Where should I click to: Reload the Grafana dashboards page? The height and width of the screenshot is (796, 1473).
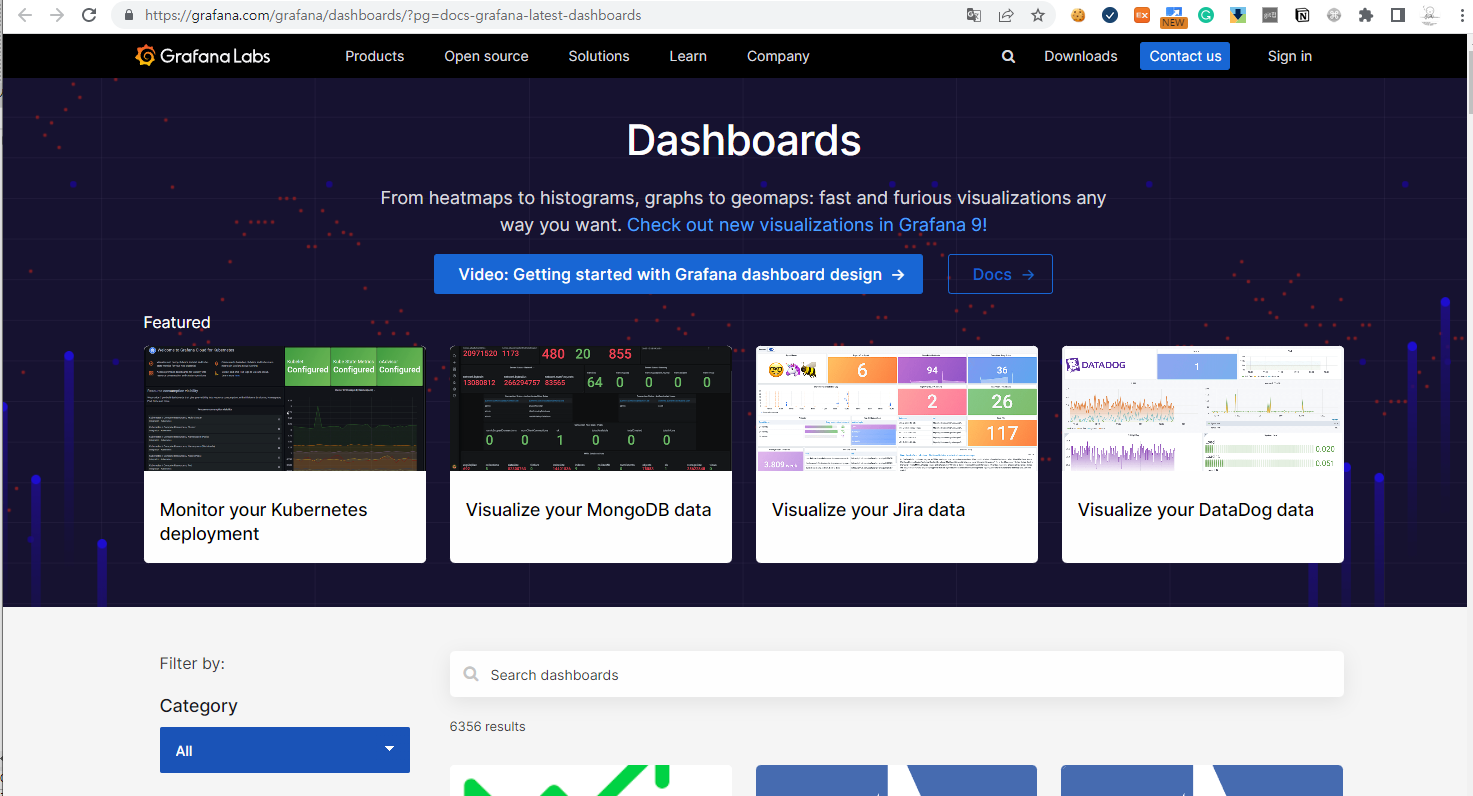pos(89,16)
